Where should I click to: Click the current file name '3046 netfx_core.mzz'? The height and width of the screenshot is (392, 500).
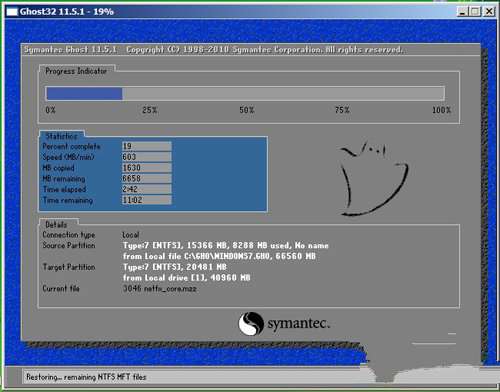[160, 289]
